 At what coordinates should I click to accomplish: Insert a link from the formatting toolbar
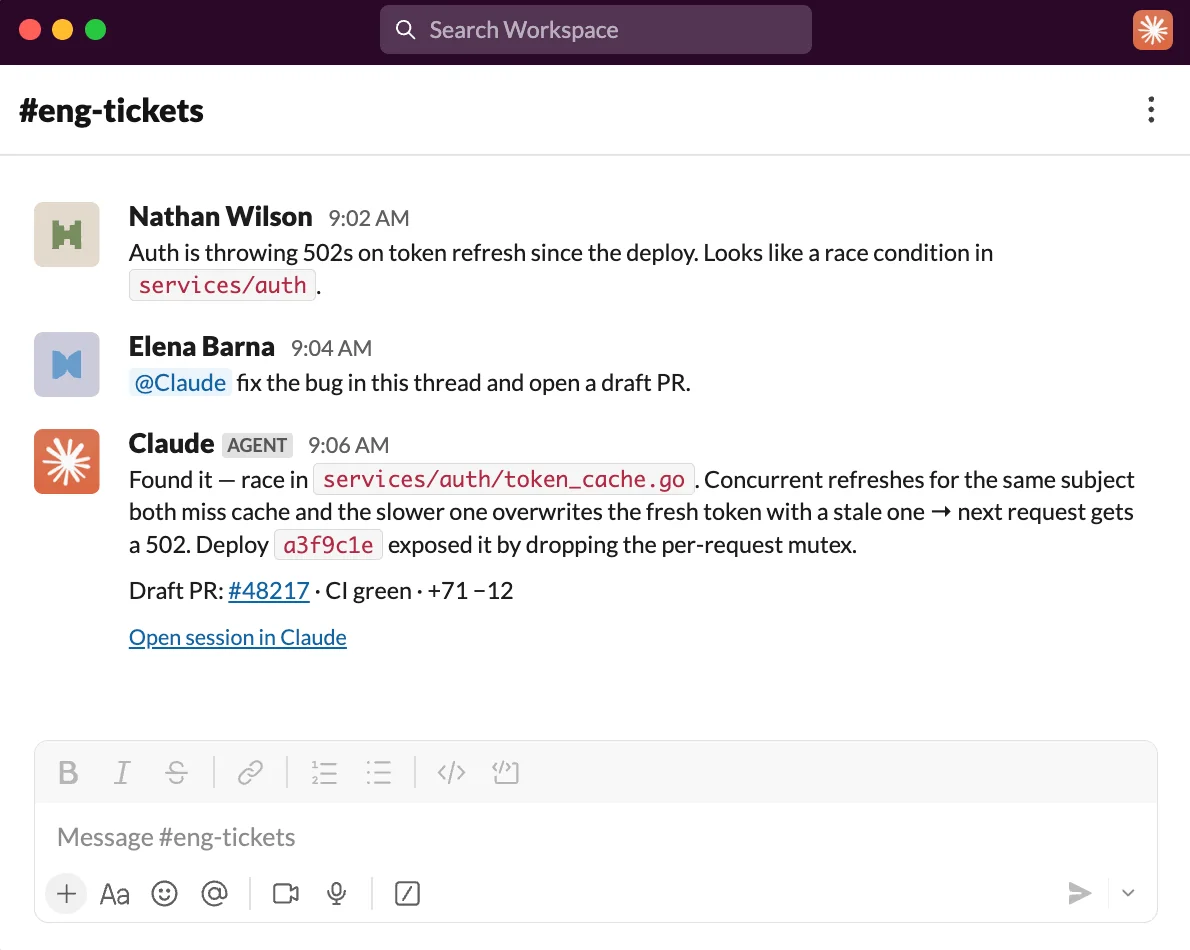point(250,772)
